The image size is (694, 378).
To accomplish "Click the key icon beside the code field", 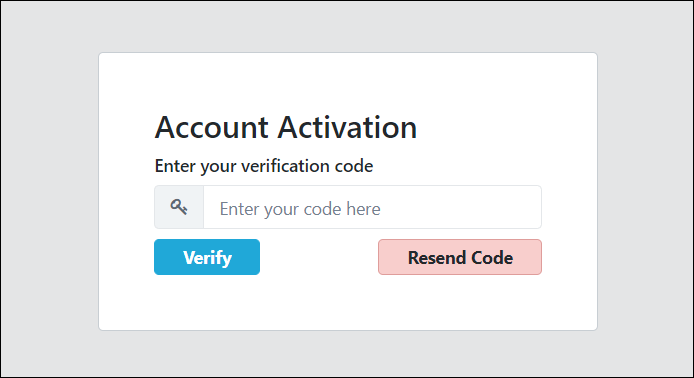I will coord(179,207).
